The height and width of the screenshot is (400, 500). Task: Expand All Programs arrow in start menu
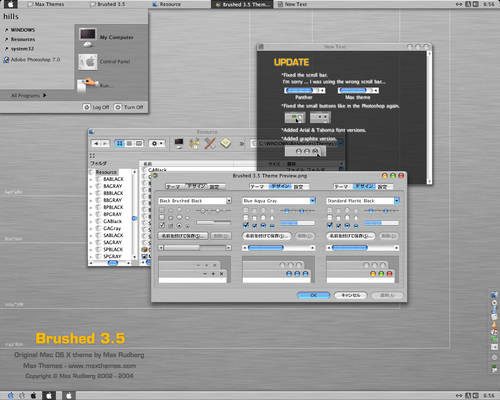tap(45, 95)
